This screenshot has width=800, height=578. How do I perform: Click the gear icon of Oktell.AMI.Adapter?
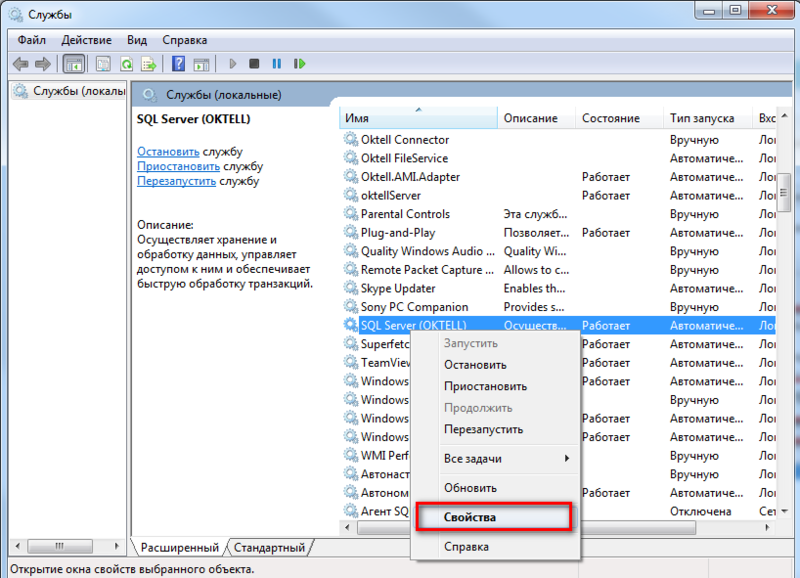point(351,177)
